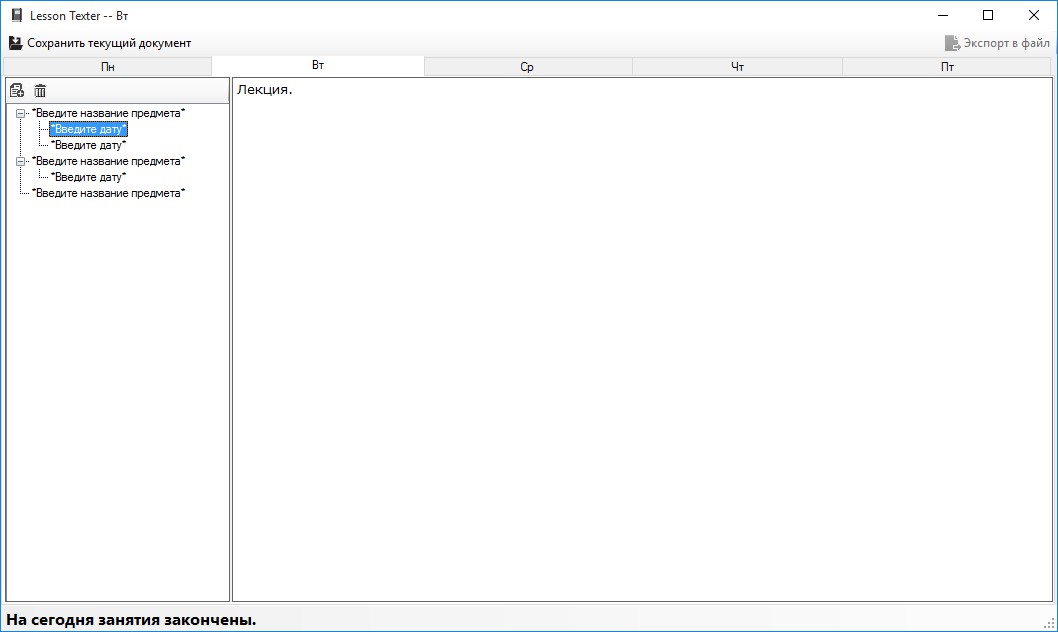Click the Lesson Texter app icon
This screenshot has height=632, width=1058.
pos(17,15)
